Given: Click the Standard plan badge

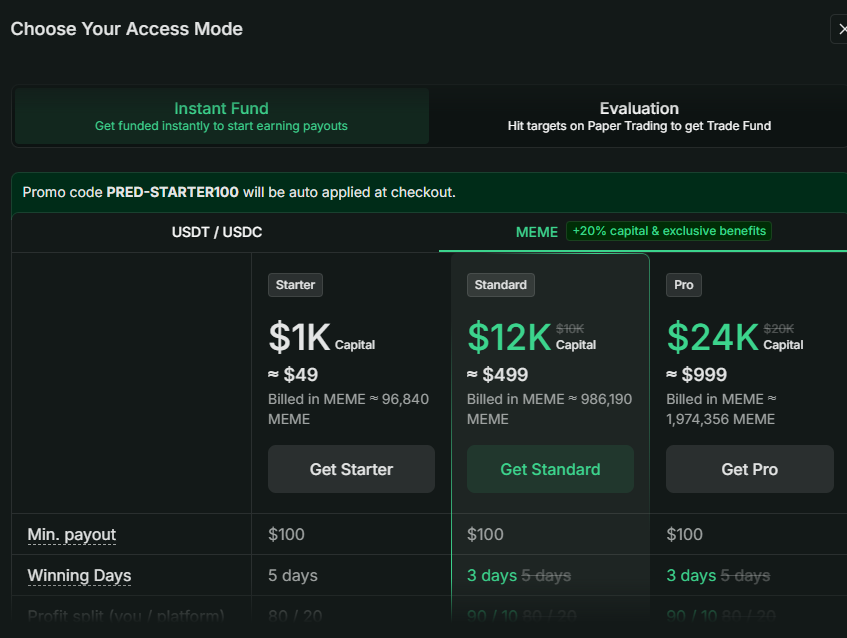Looking at the screenshot, I should pos(500,285).
